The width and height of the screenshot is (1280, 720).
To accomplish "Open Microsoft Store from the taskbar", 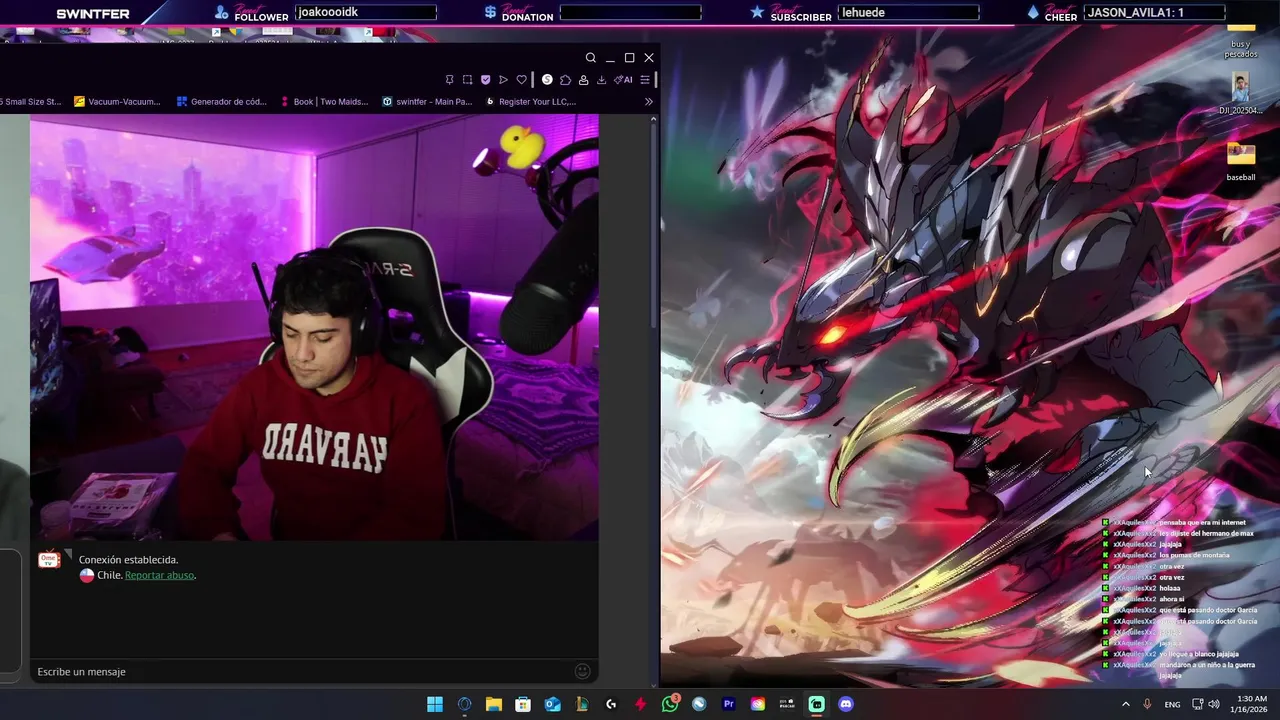I will [523, 704].
